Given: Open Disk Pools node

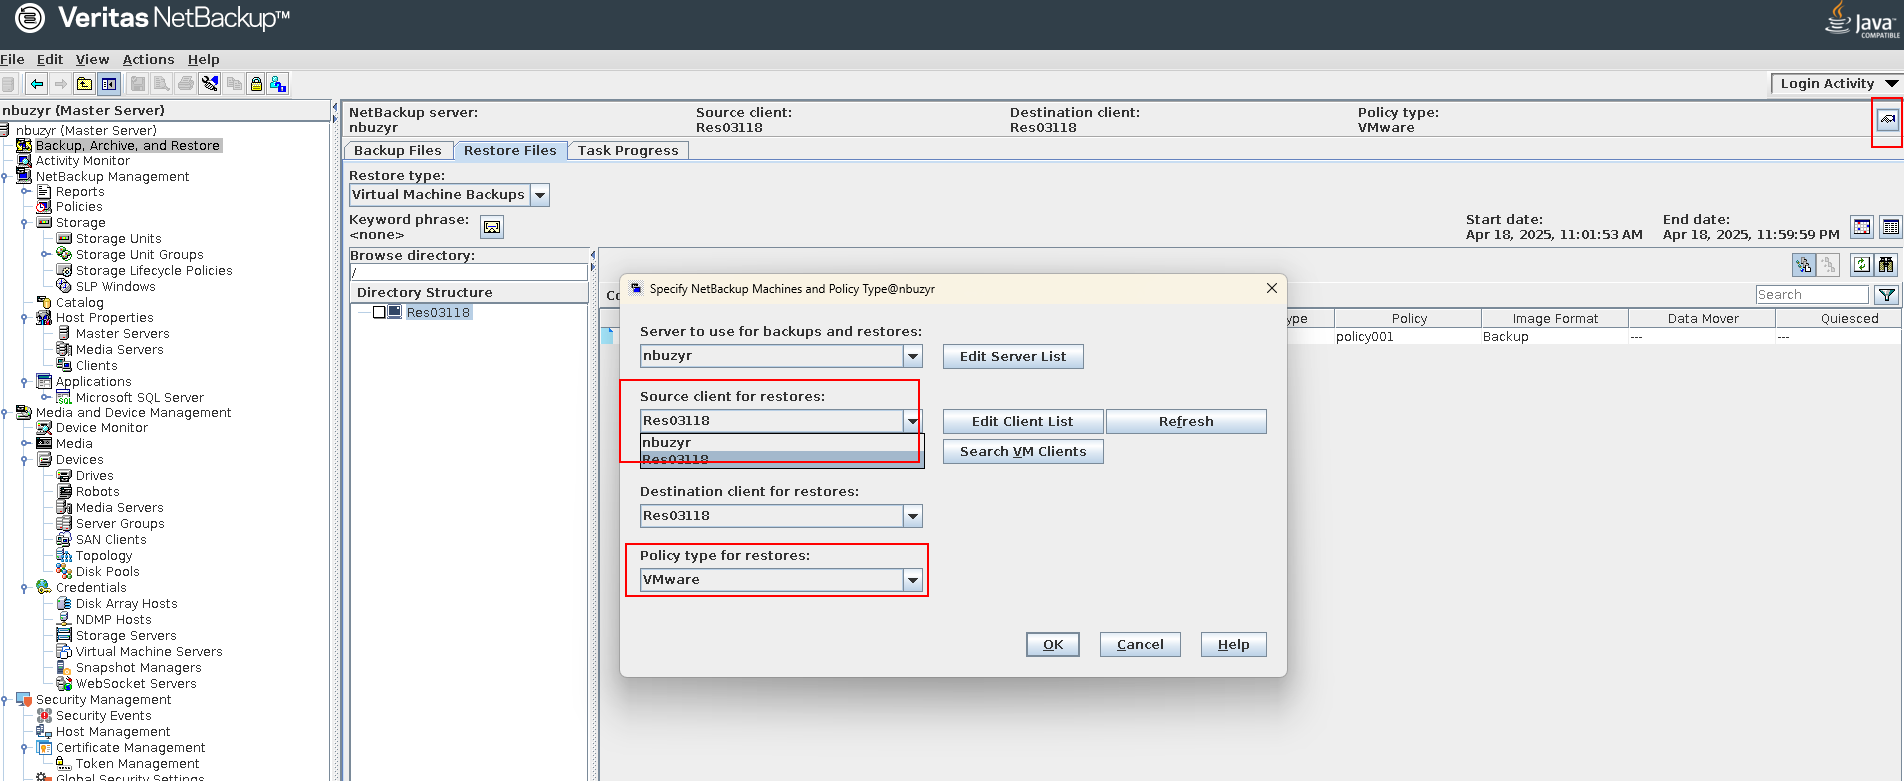Looking at the screenshot, I should (x=108, y=572).
